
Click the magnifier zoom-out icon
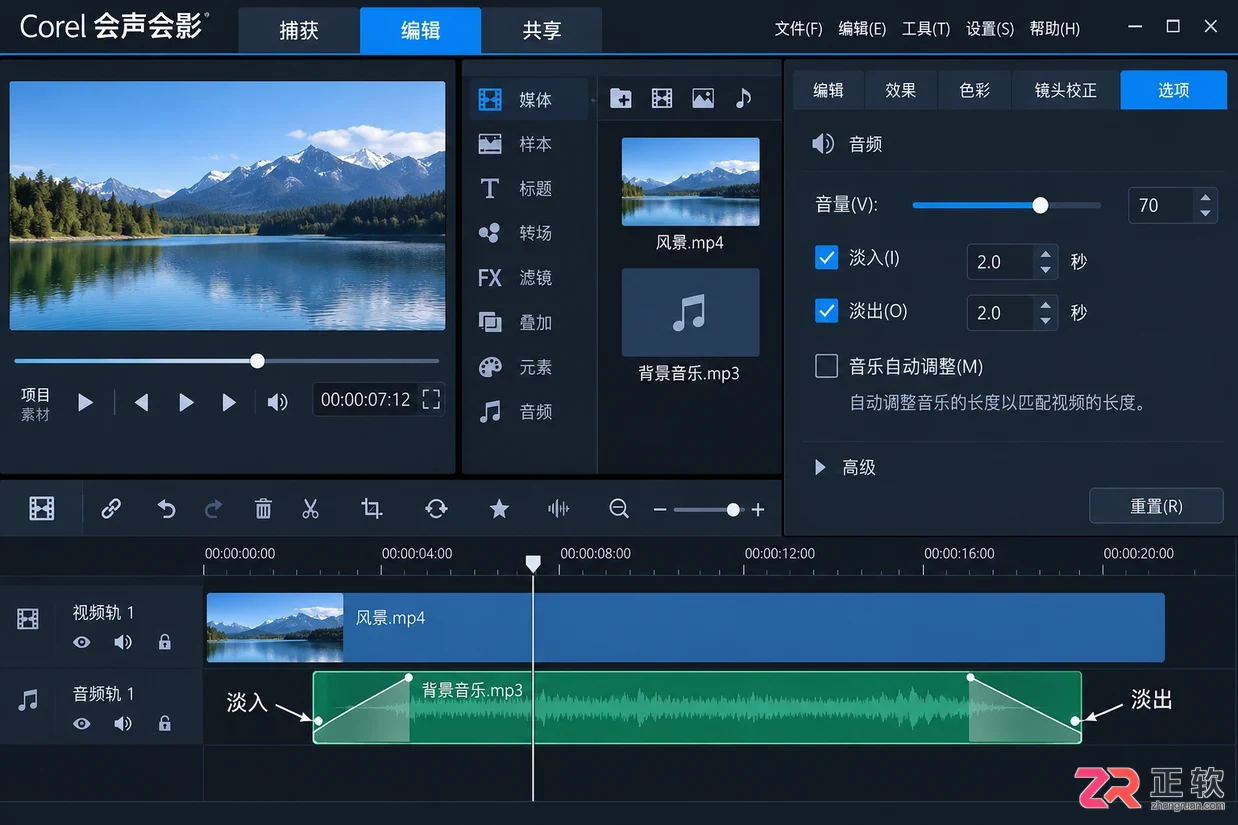point(619,509)
